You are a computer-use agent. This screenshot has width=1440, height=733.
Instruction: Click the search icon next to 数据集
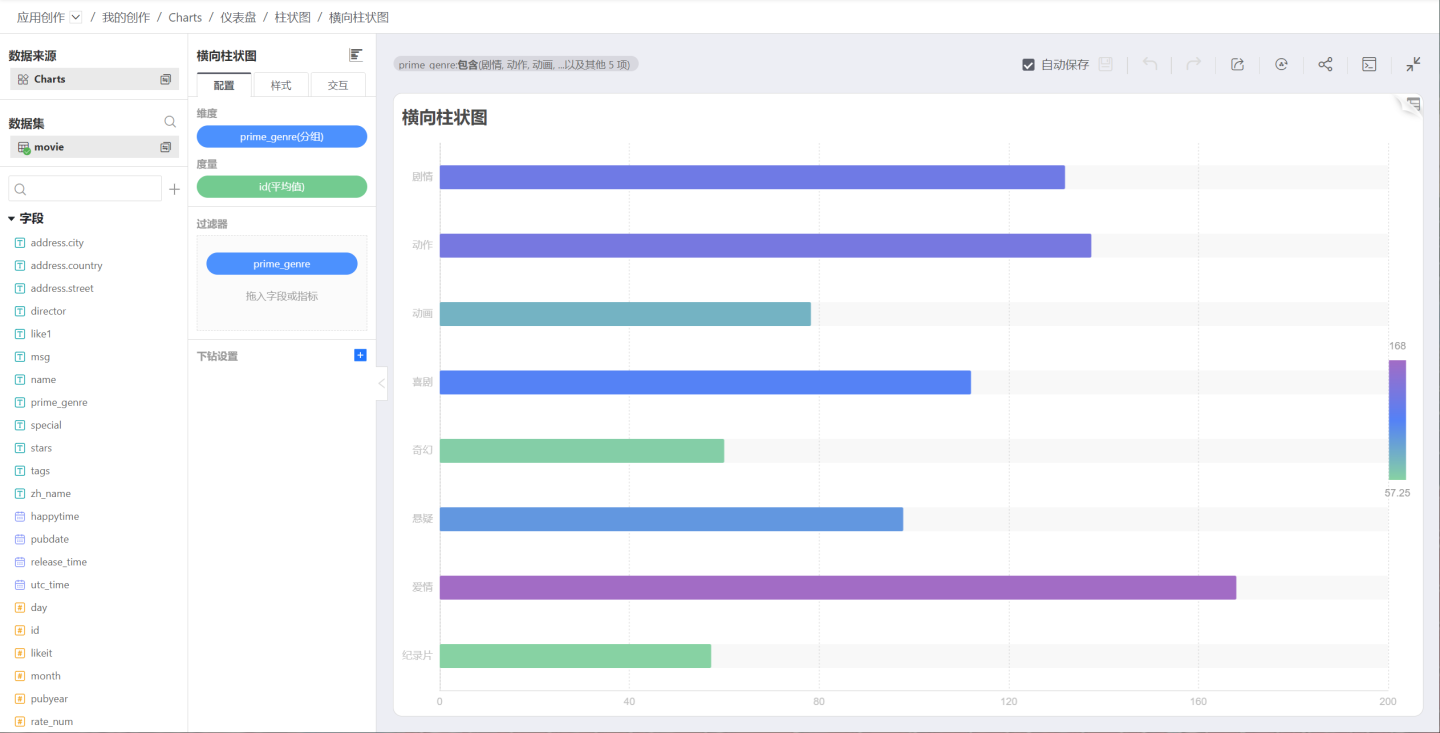tap(170, 122)
